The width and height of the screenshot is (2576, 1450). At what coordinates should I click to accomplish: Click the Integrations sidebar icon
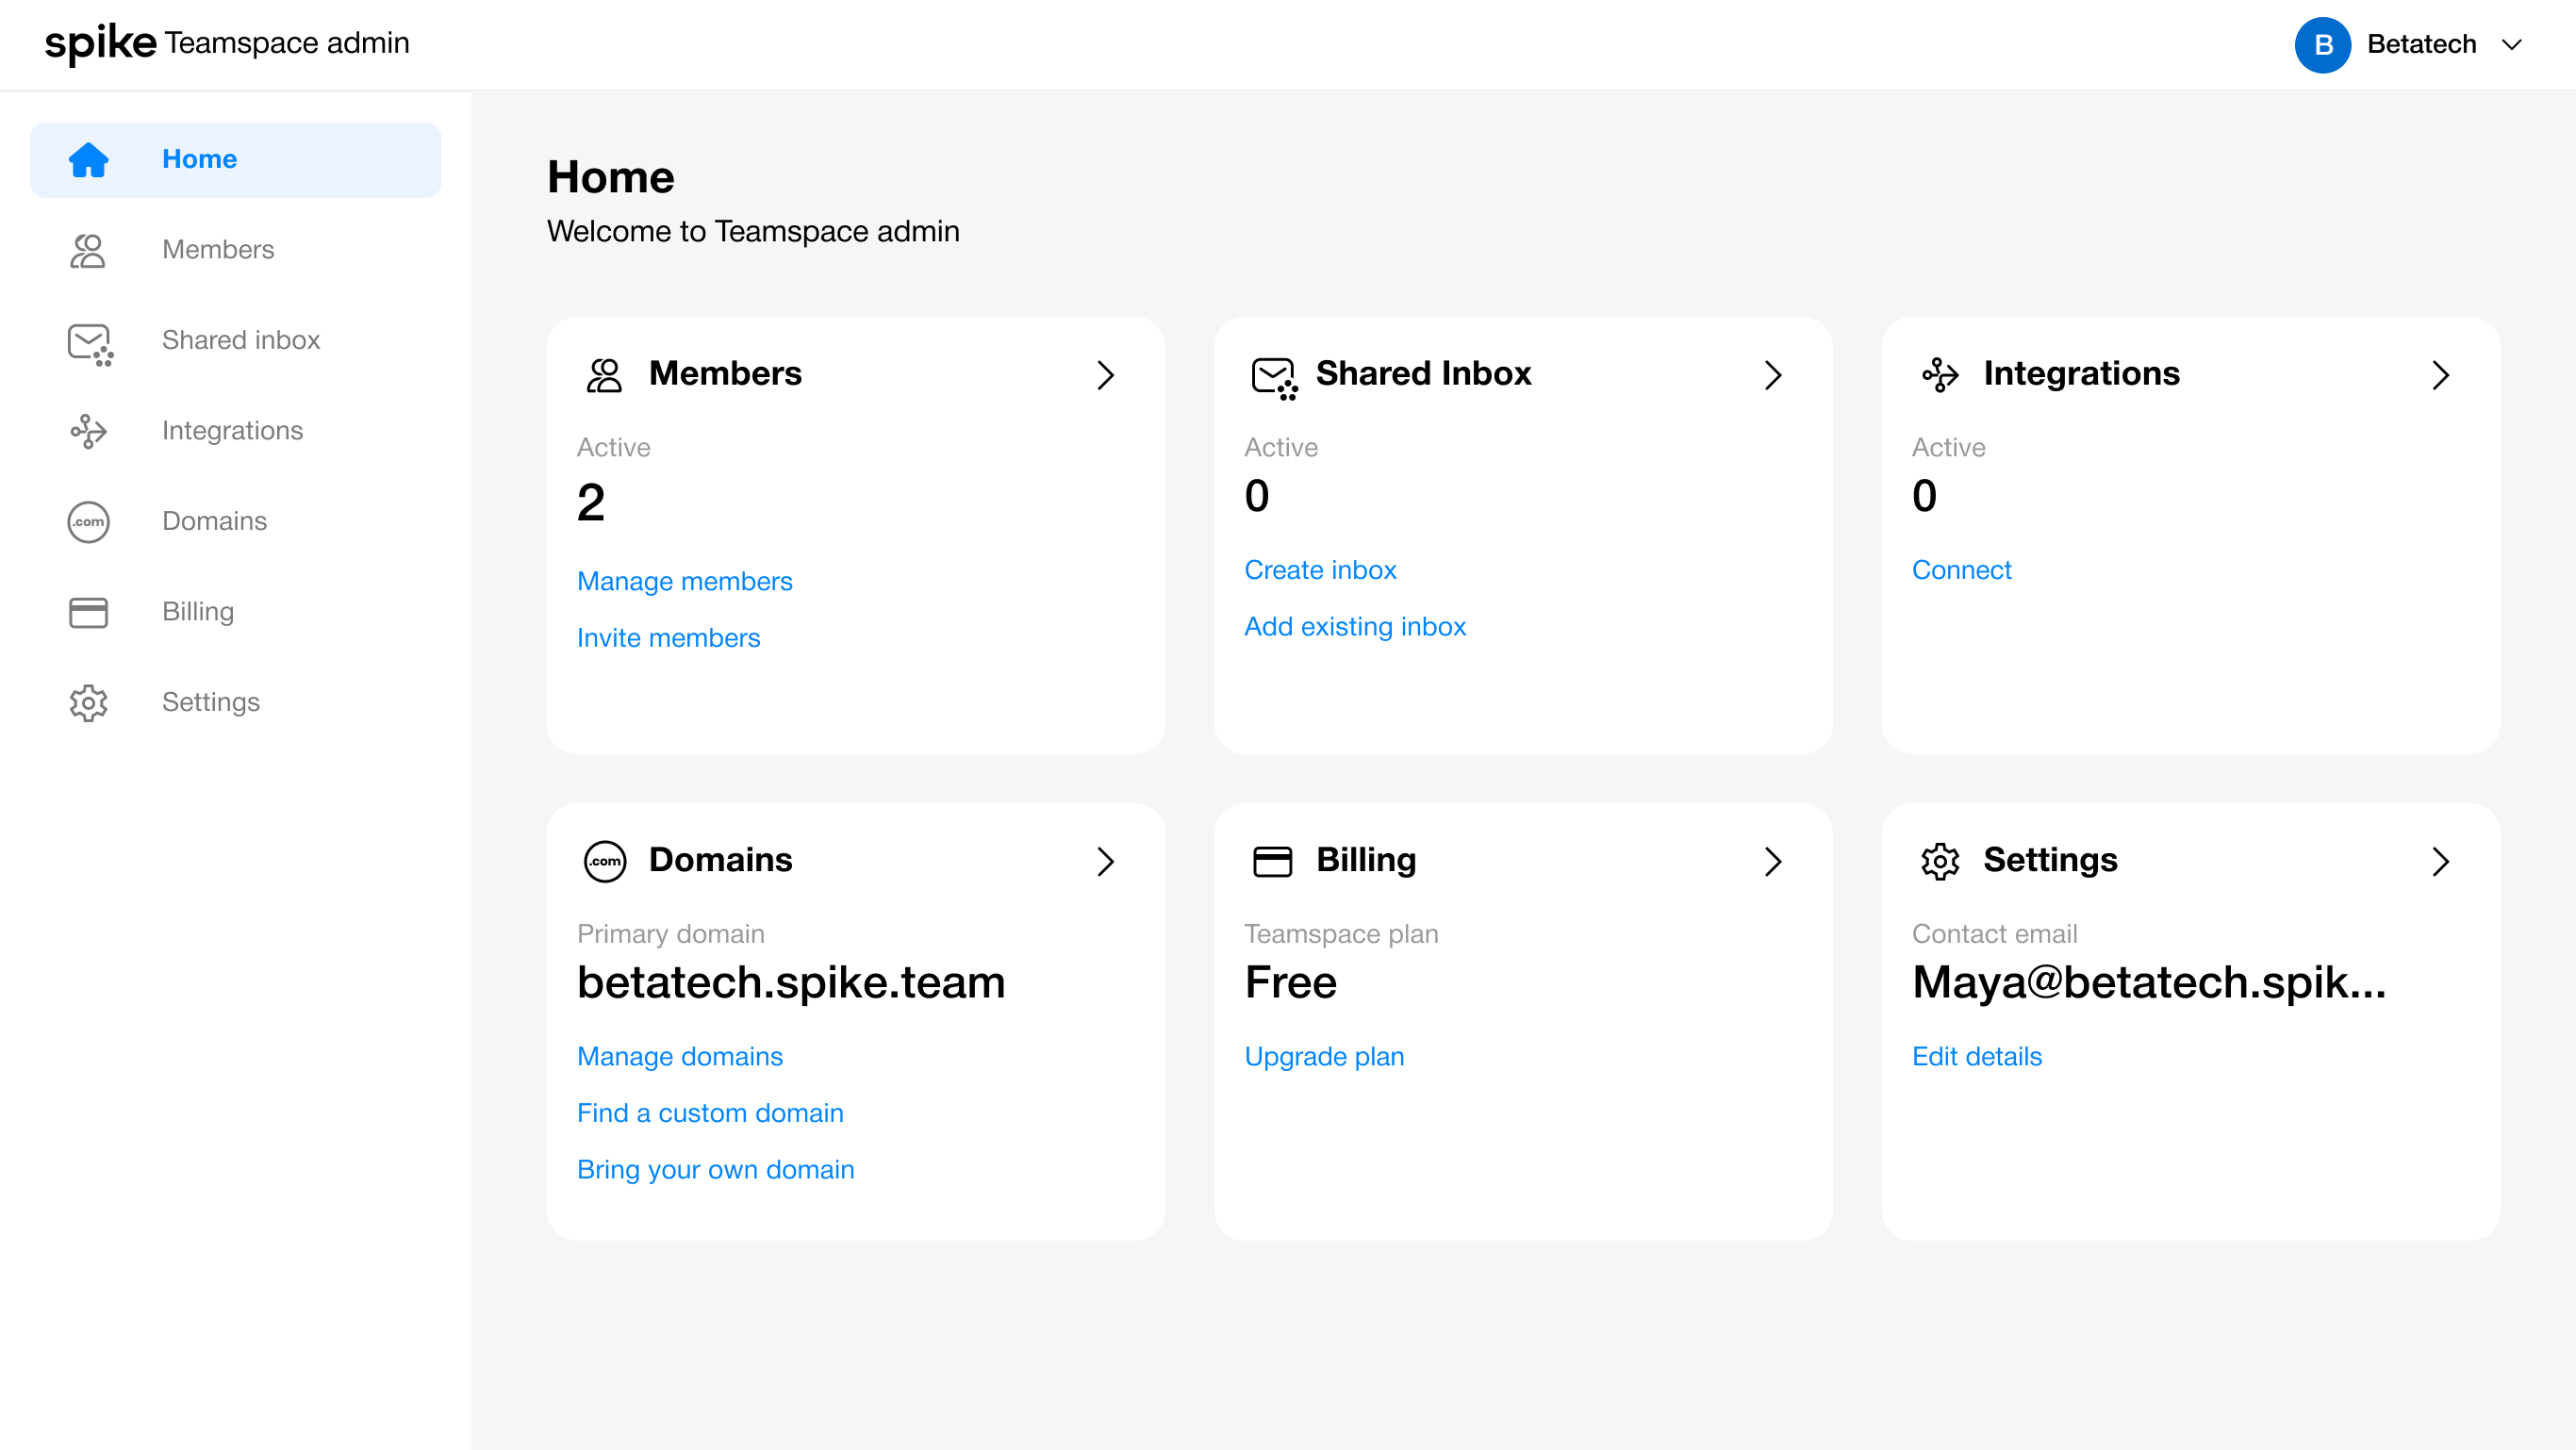[88, 431]
